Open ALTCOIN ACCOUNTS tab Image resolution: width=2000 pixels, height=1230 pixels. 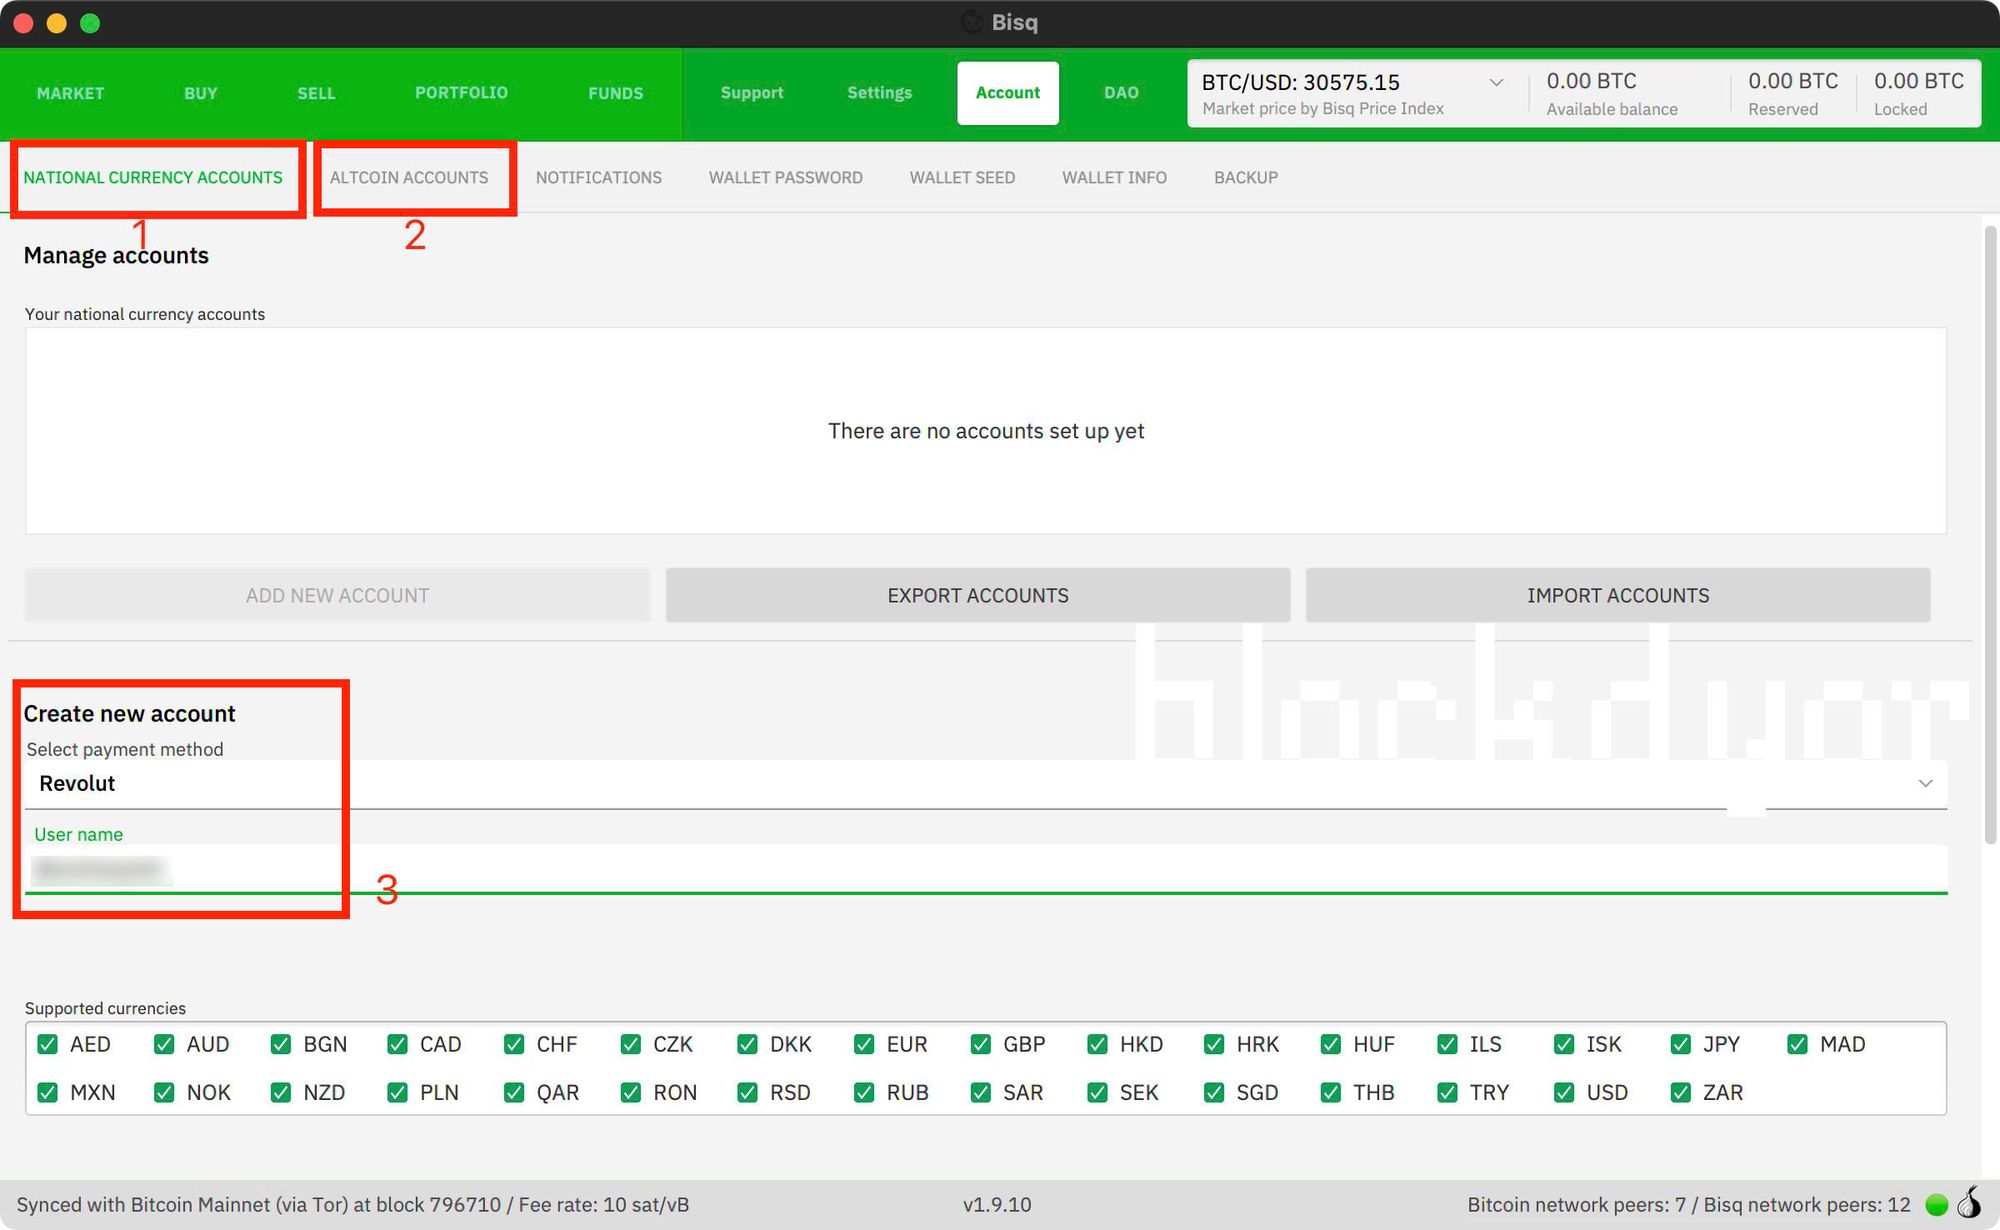click(410, 176)
